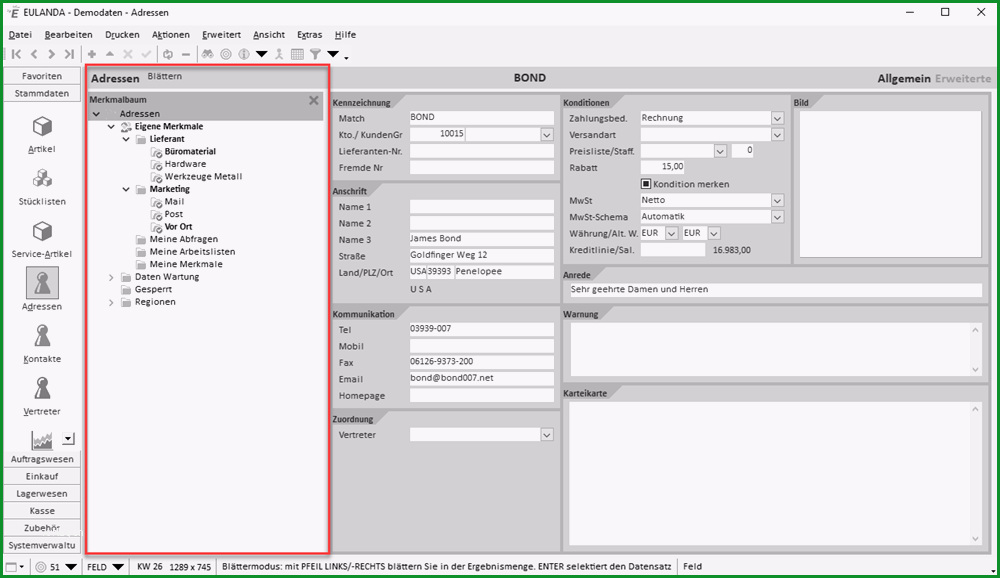Show table grid view icon
Image resolution: width=1000 pixels, height=578 pixels.
coord(297,54)
